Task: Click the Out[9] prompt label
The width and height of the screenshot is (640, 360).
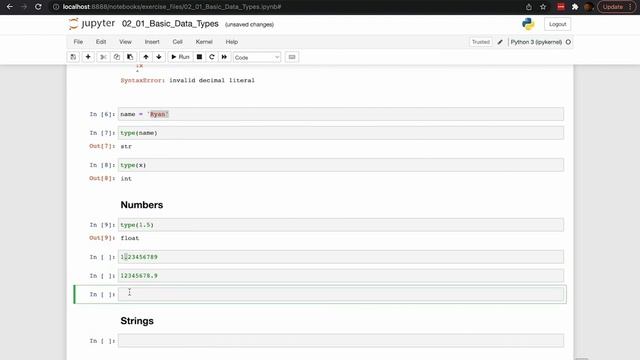Action: [x=102, y=238]
